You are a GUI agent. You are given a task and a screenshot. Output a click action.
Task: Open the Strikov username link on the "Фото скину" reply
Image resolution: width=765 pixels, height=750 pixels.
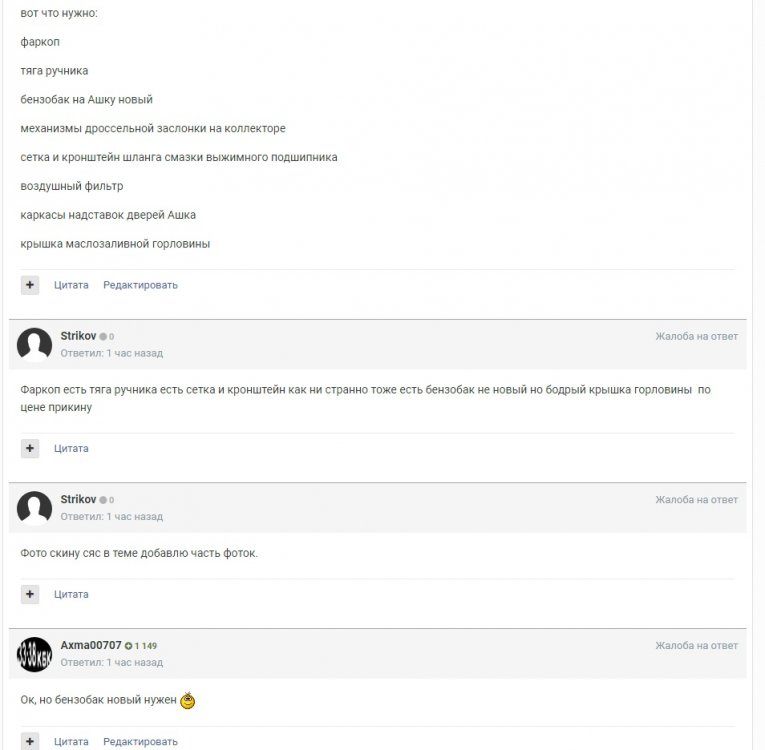point(78,499)
